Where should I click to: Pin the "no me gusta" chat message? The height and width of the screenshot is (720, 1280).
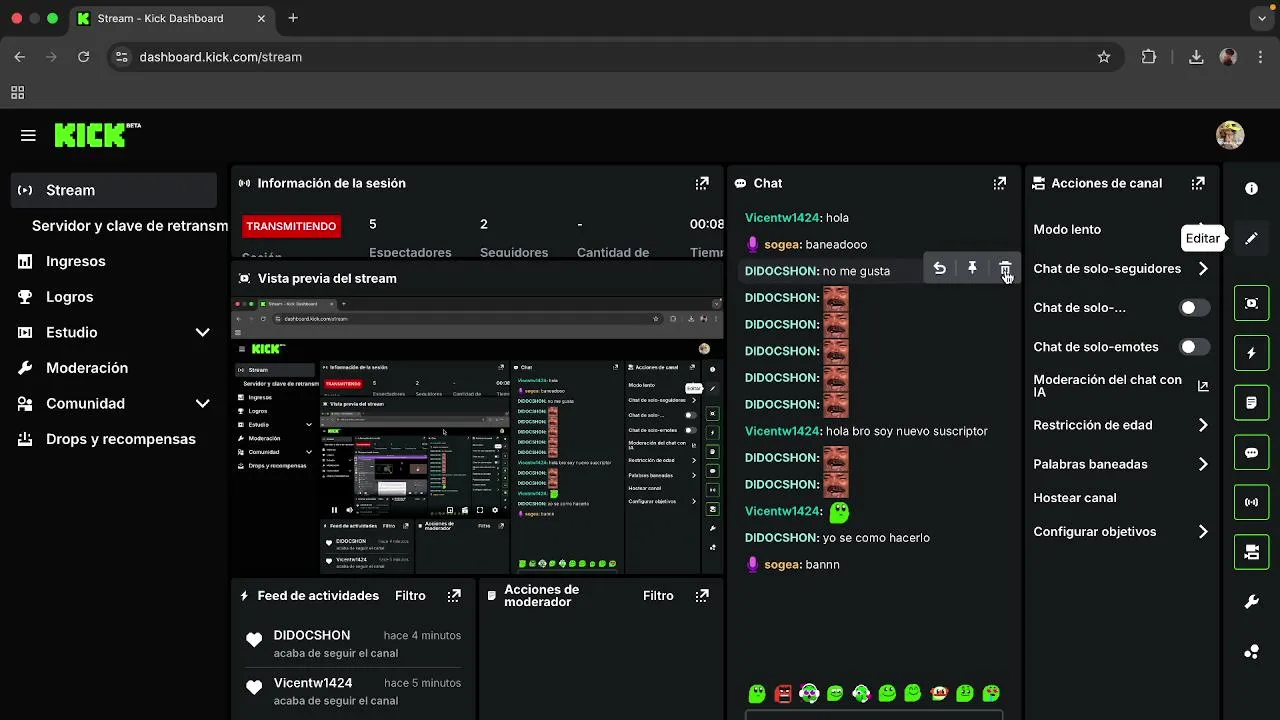click(x=972, y=268)
